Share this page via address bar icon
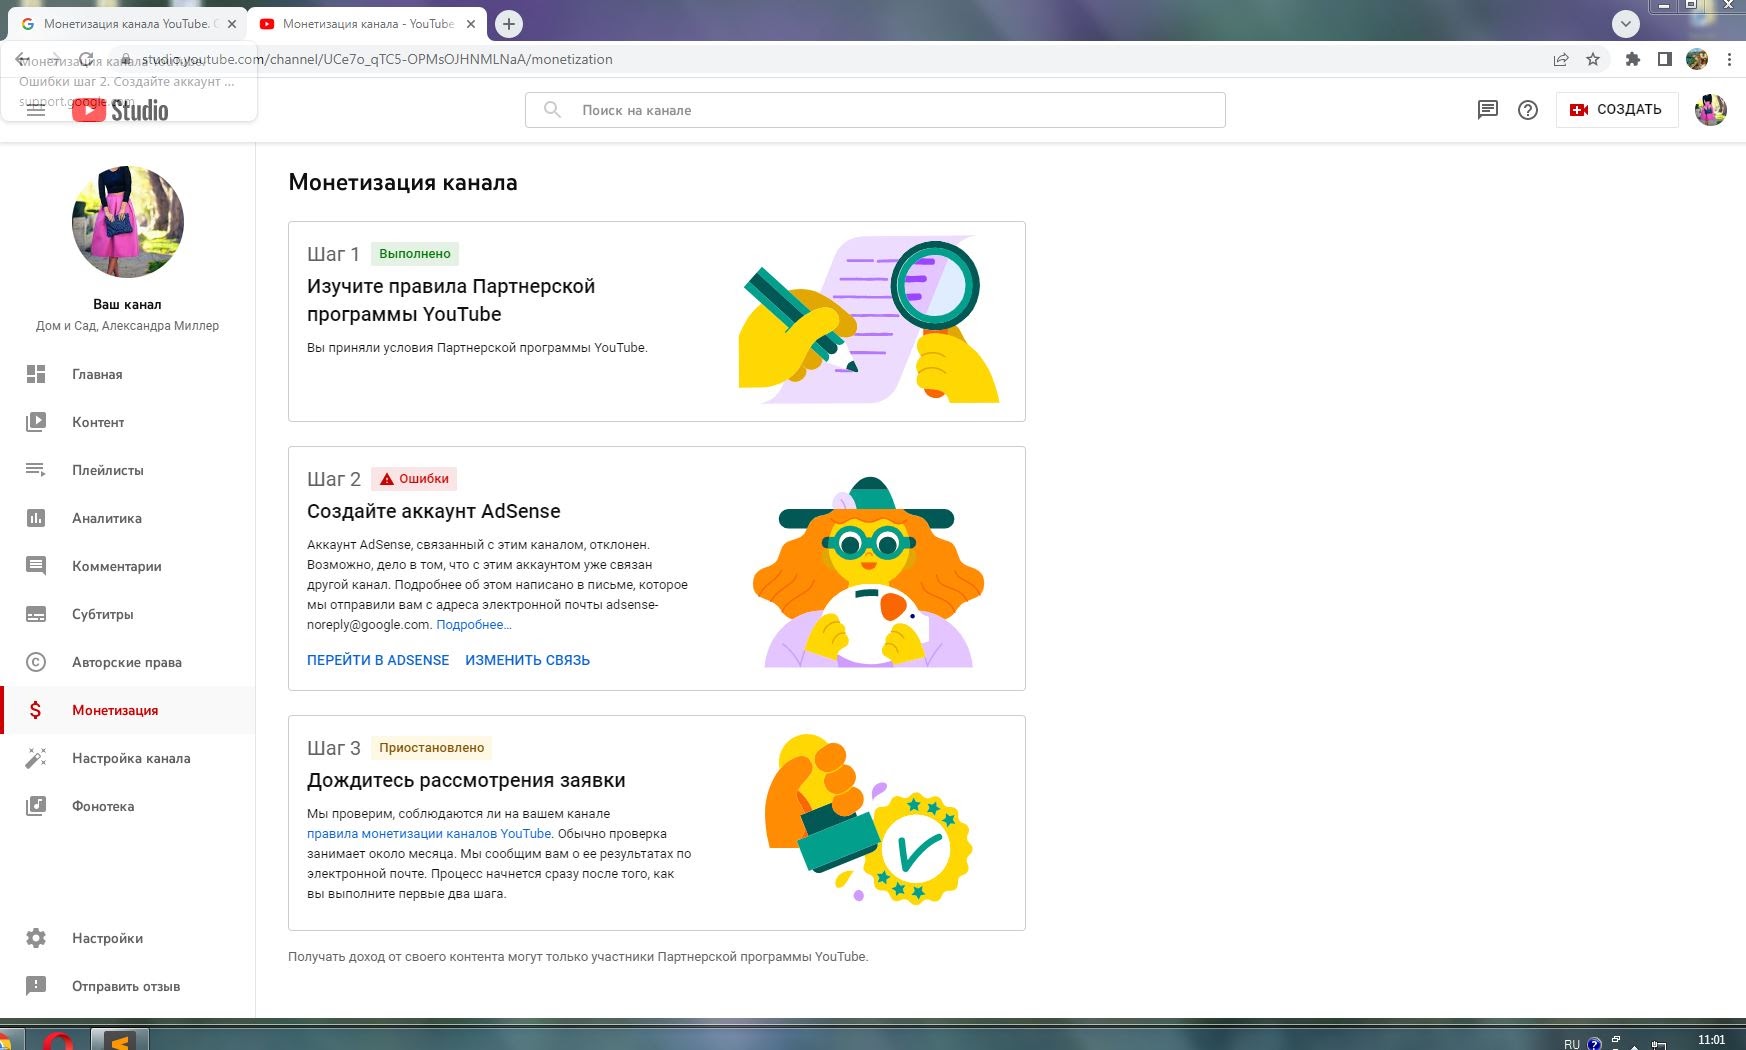1746x1050 pixels. click(x=1561, y=59)
